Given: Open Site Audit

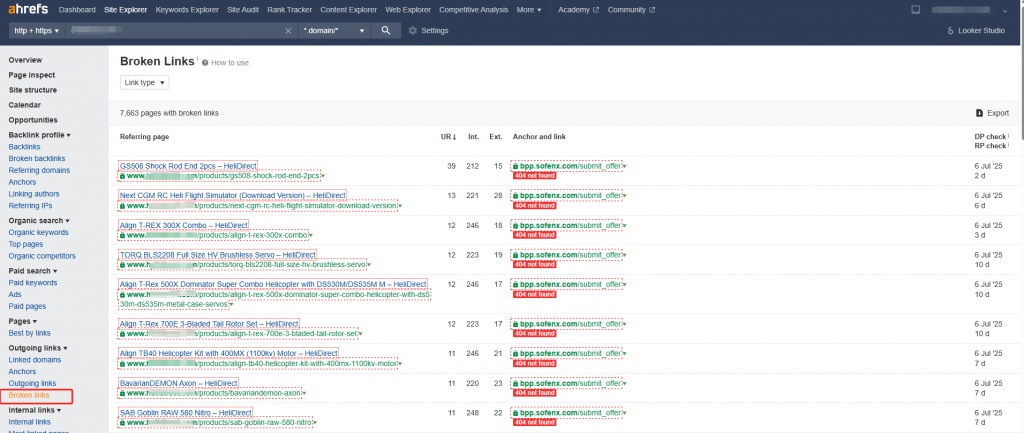Looking at the screenshot, I should tap(243, 10).
